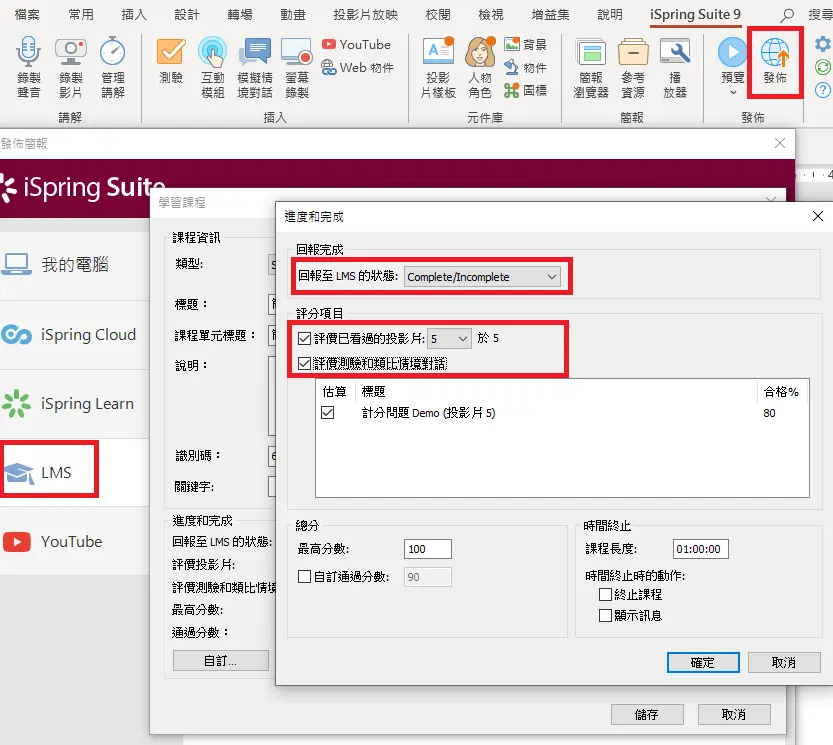The height and width of the screenshot is (745, 833).
Task: Expand the 預覽 dropdown arrow
Action: (x=732, y=93)
